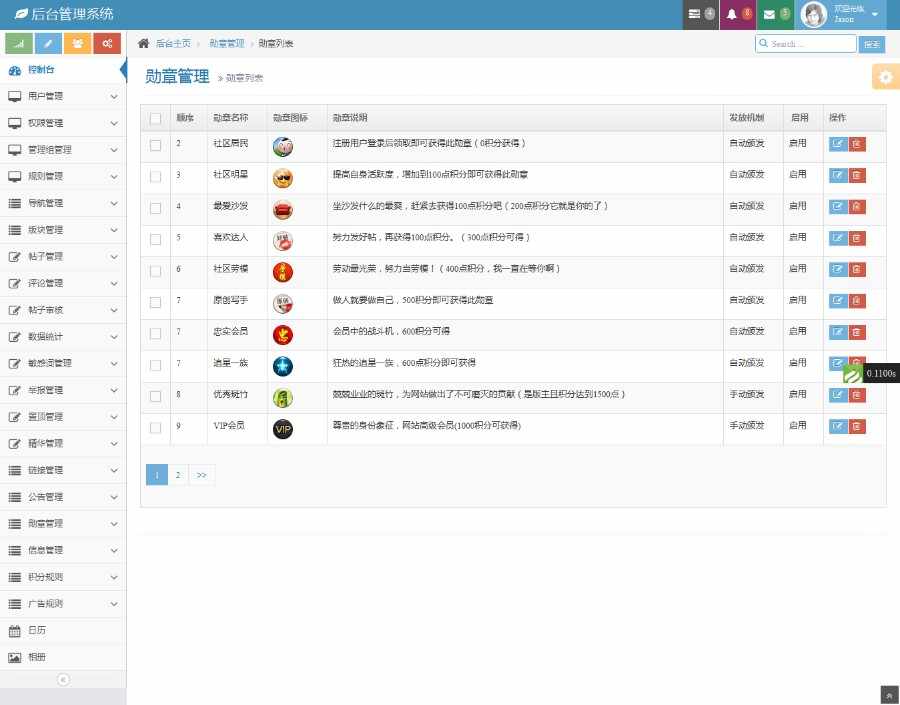Check the 社区劳模 row checkbox
This screenshot has height=705, width=900.
point(156,271)
